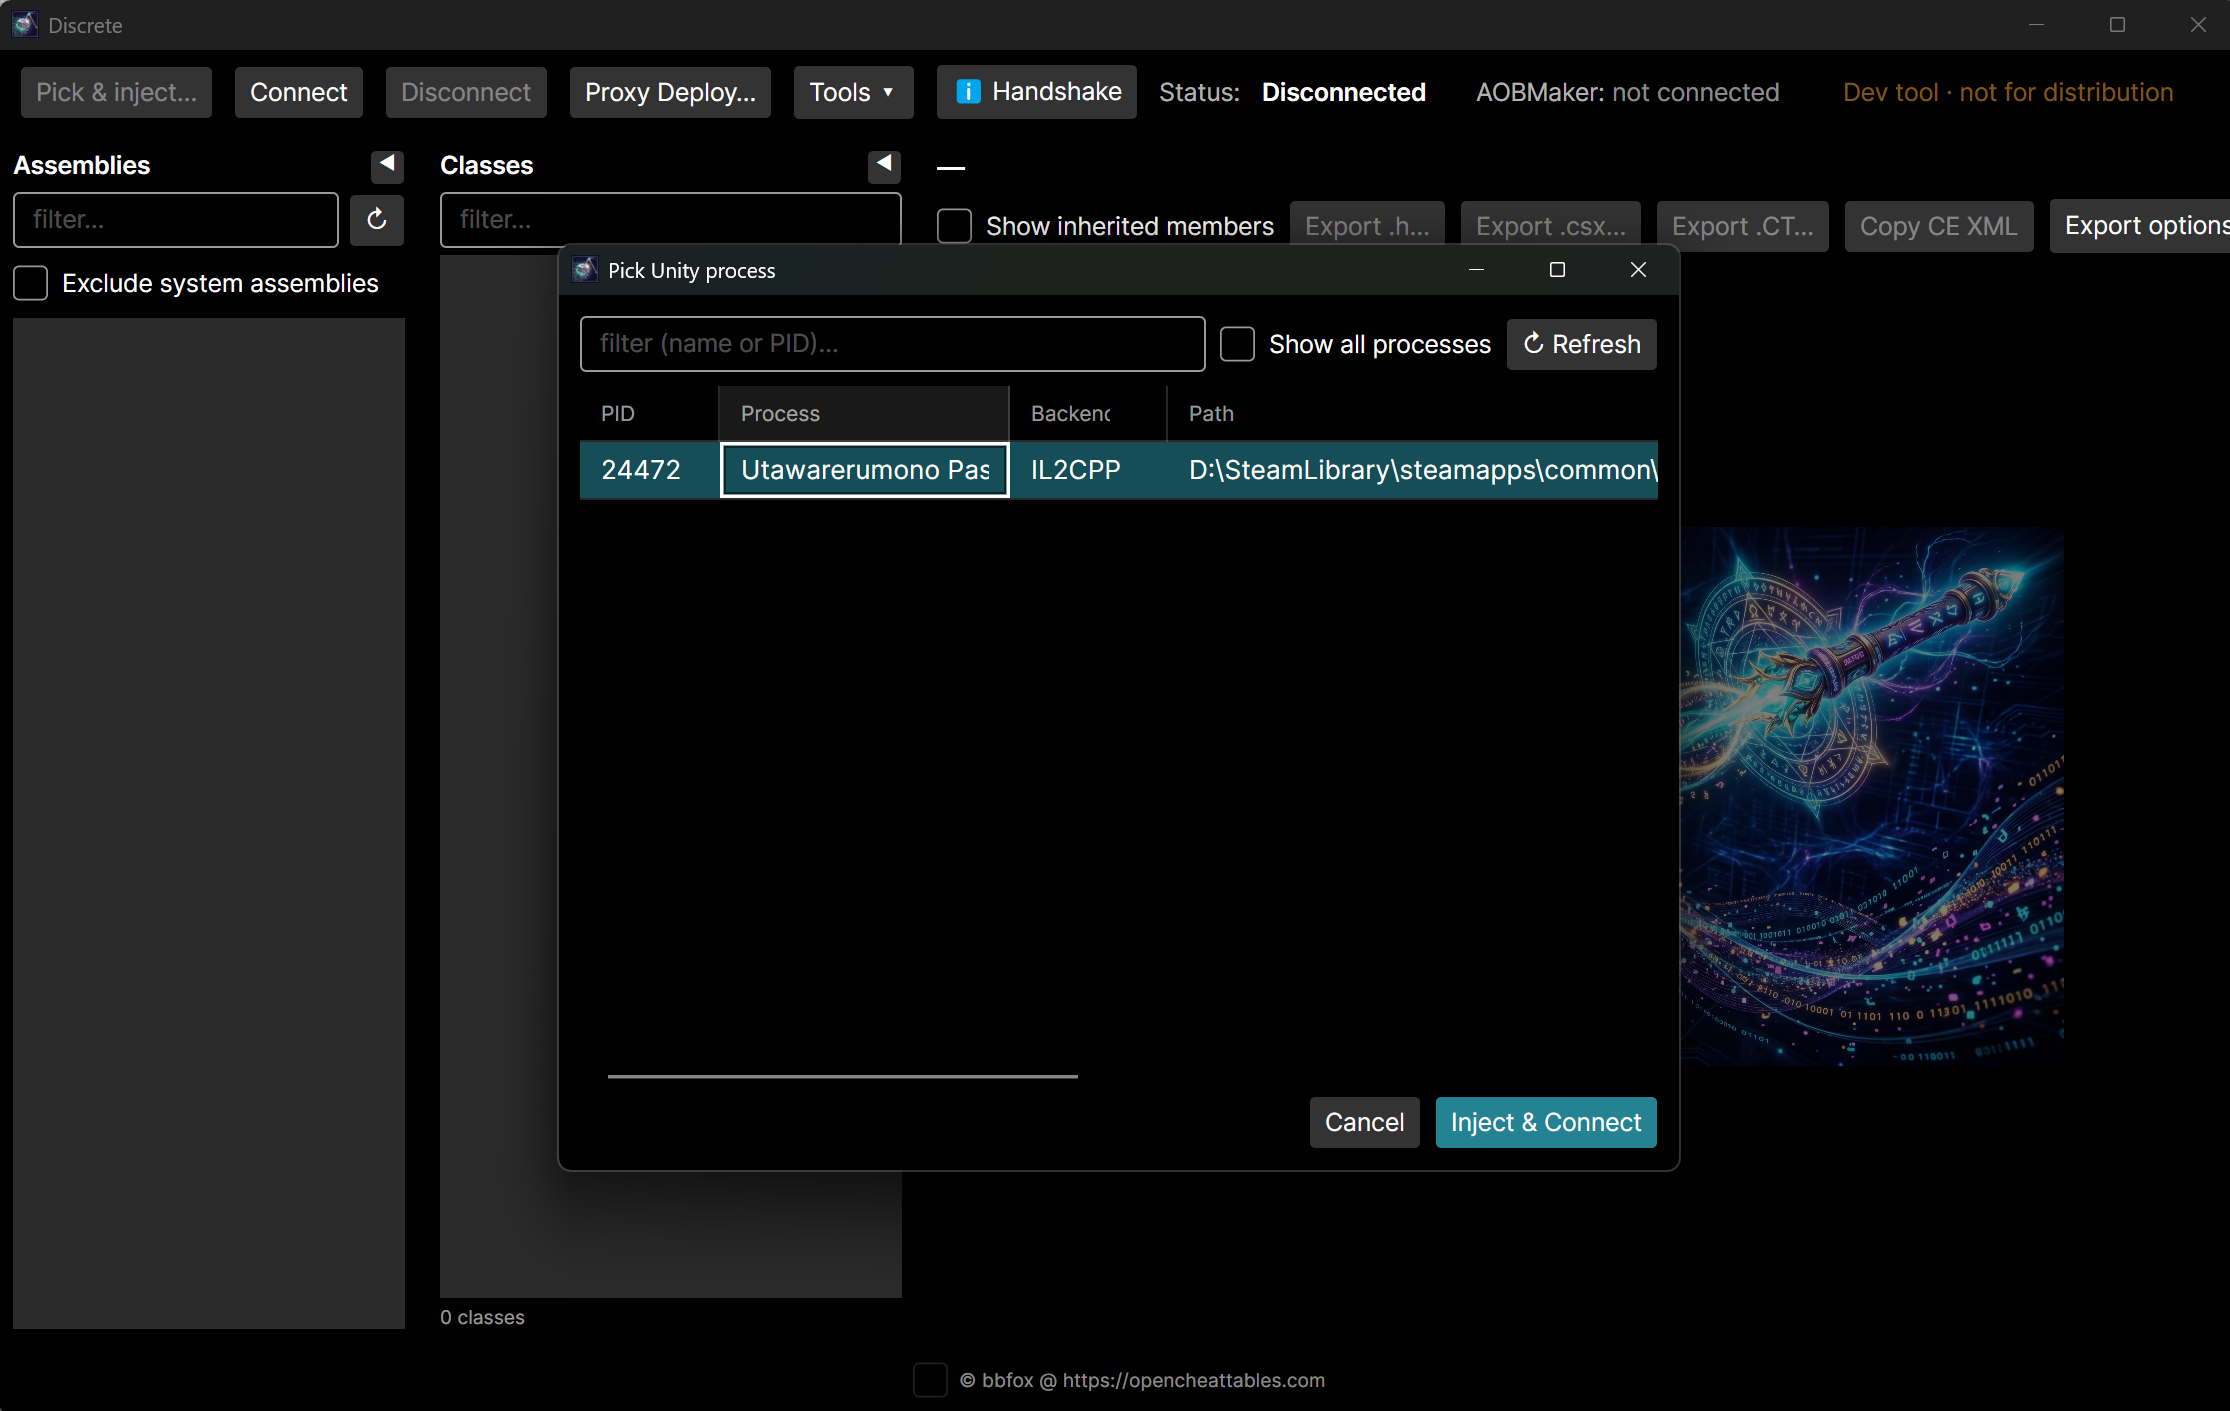This screenshot has height=1411, width=2230.
Task: Click the Disconnect button
Action: pyautogui.click(x=466, y=92)
